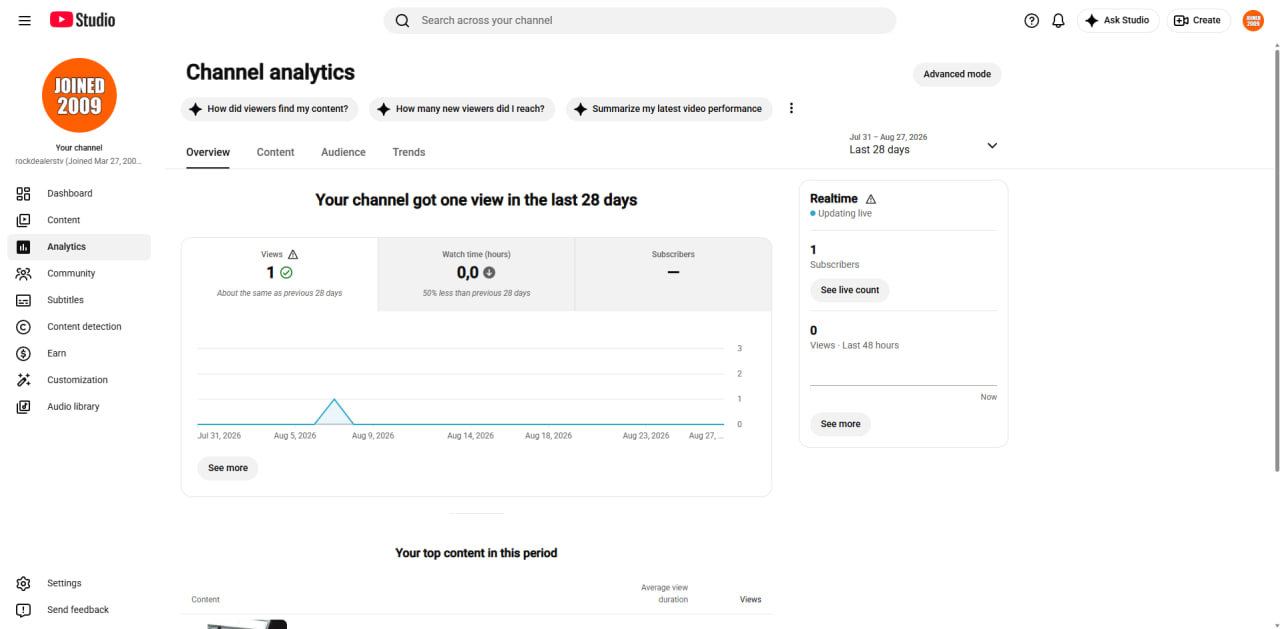Select the Views metric card

click(280, 274)
